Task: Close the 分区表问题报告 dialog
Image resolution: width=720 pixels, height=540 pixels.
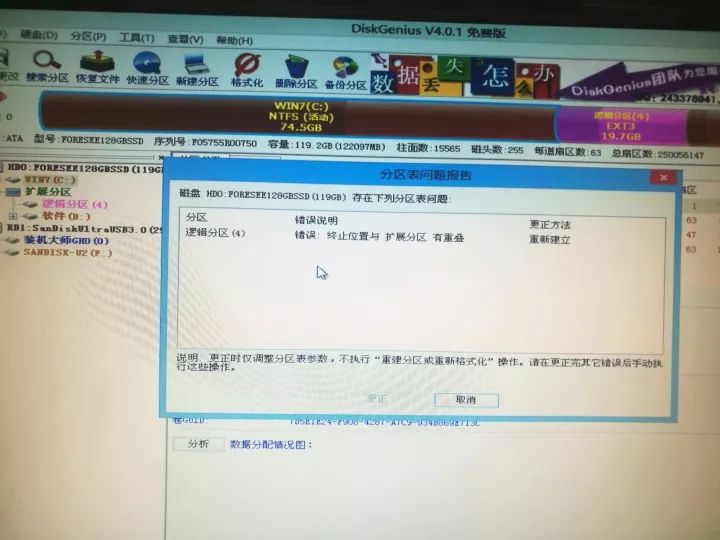Action: click(x=663, y=177)
